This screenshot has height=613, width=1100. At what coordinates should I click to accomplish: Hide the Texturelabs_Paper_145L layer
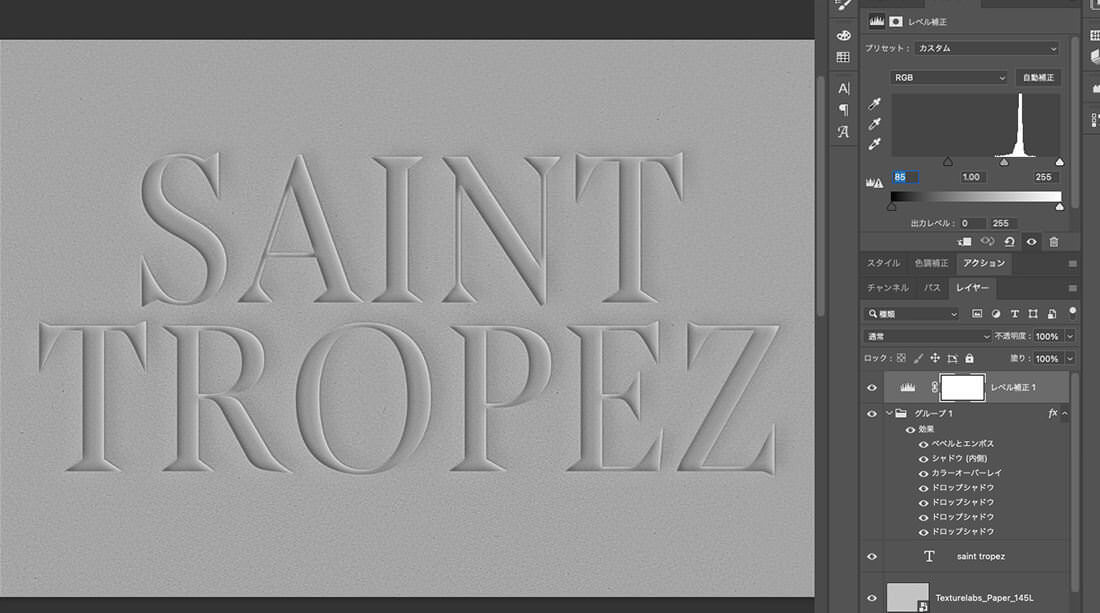click(872, 598)
